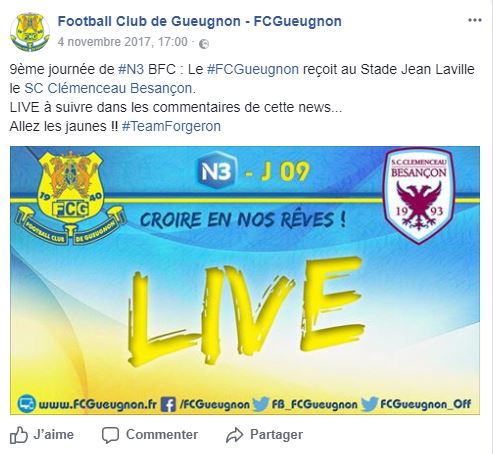Open the #FCGueugnon hashtag link
The height and width of the screenshot is (454, 493).
coord(253,69)
